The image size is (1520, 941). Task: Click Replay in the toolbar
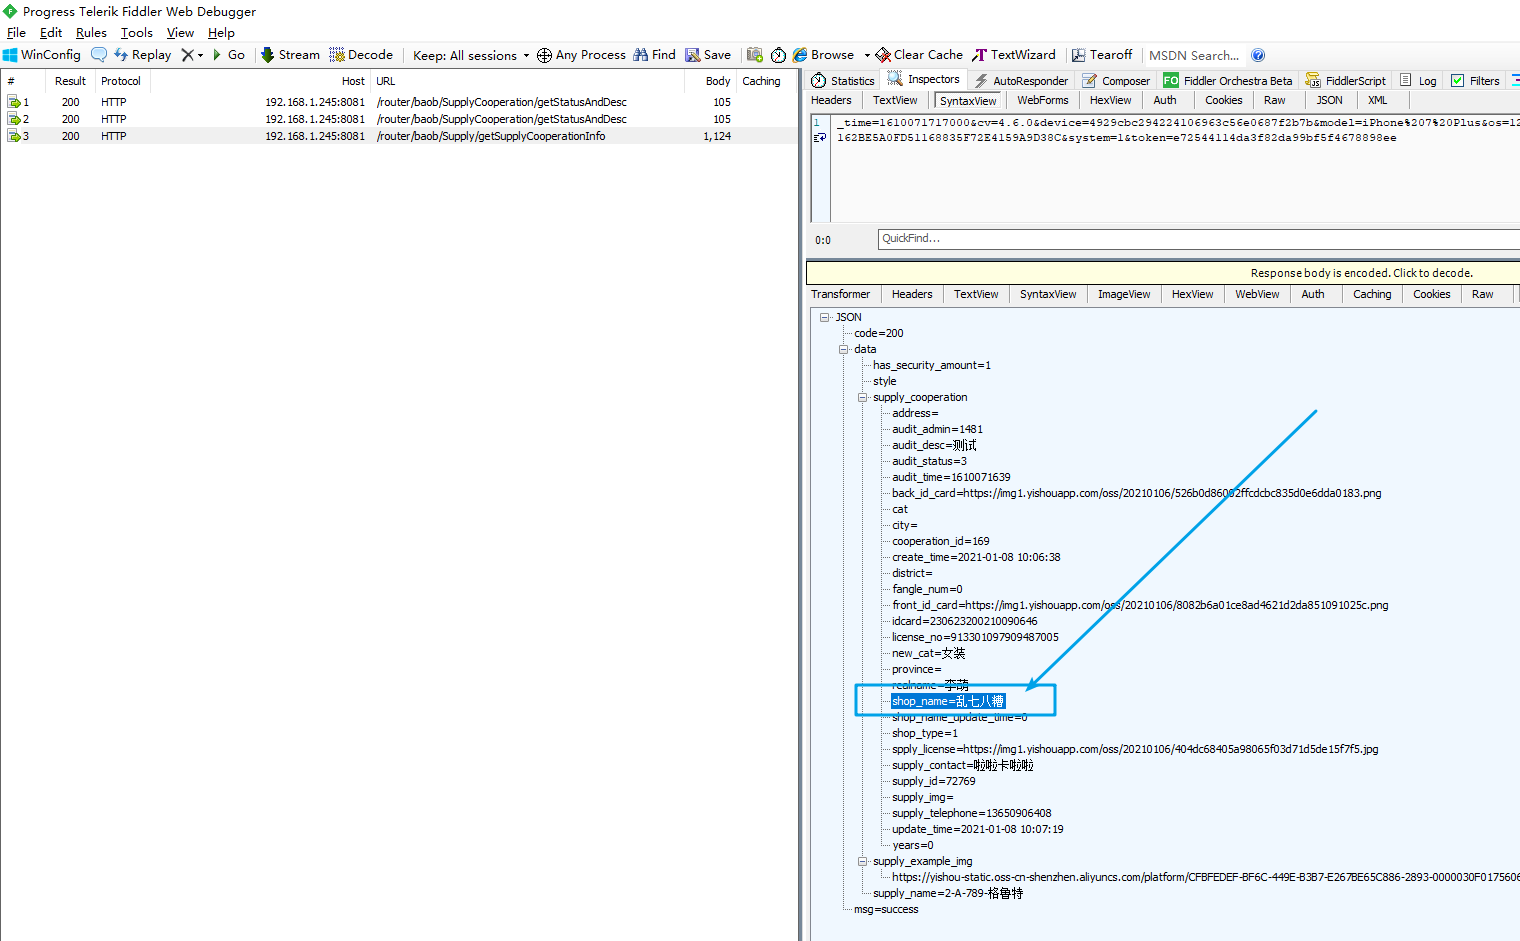pyautogui.click(x=142, y=55)
